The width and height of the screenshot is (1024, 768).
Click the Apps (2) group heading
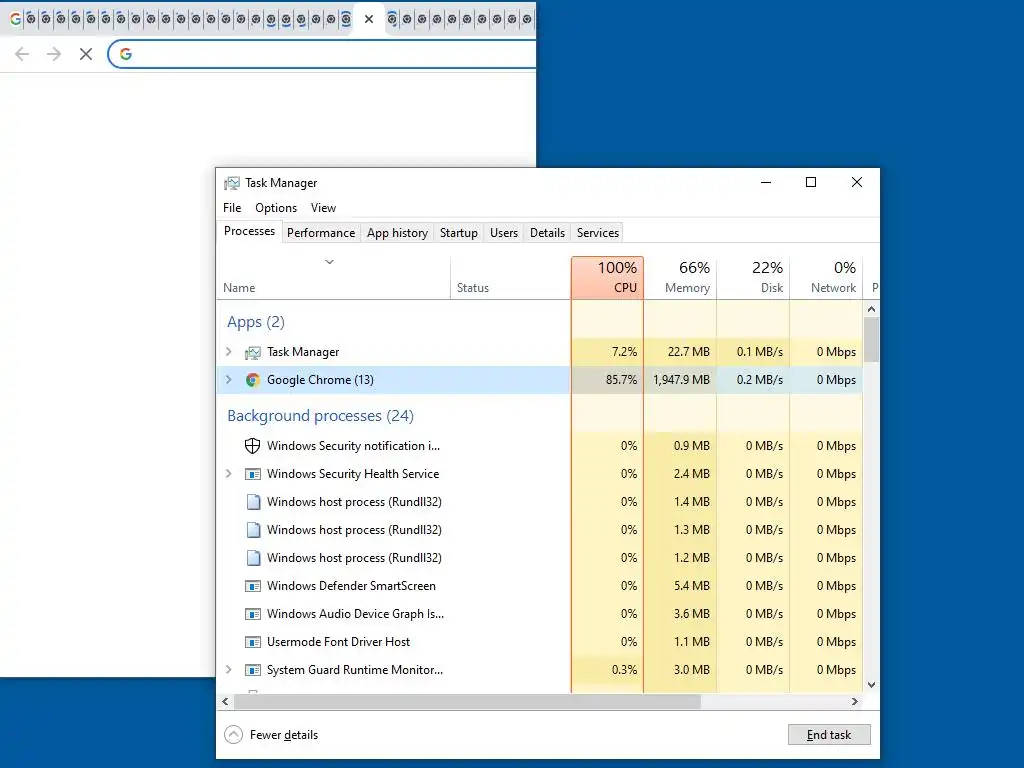coord(256,322)
